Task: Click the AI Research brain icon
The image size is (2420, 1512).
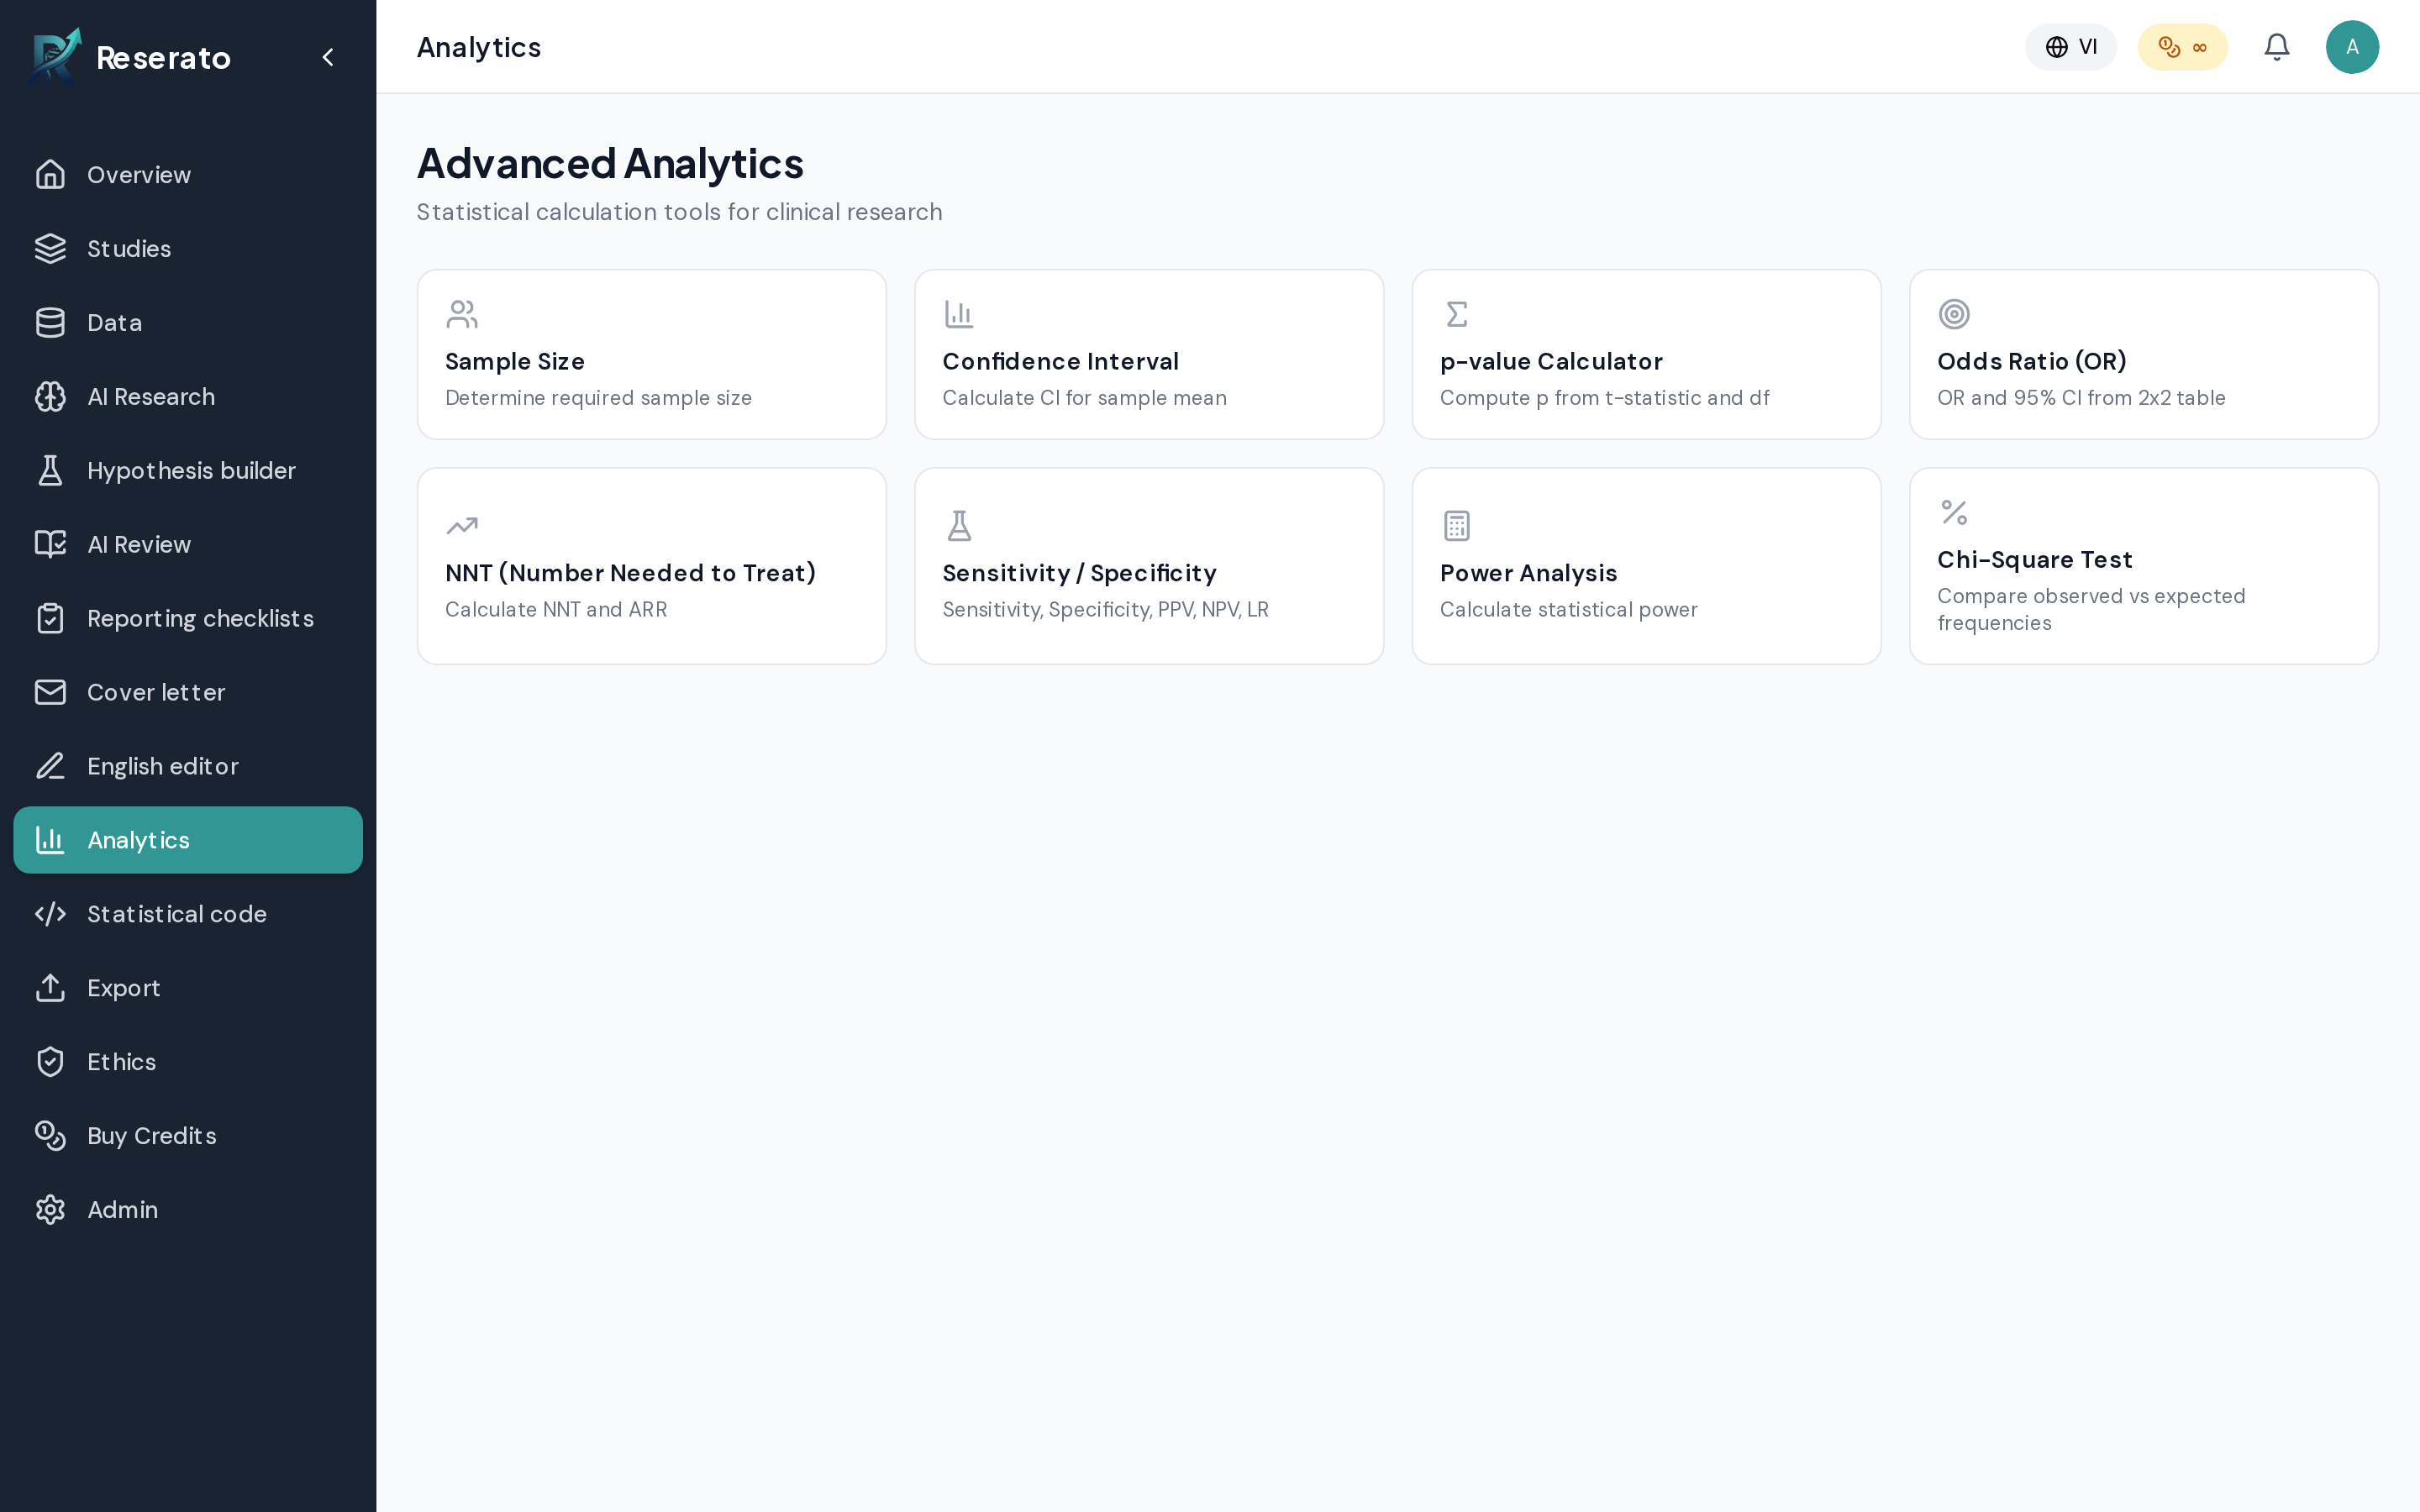Action: (x=50, y=397)
